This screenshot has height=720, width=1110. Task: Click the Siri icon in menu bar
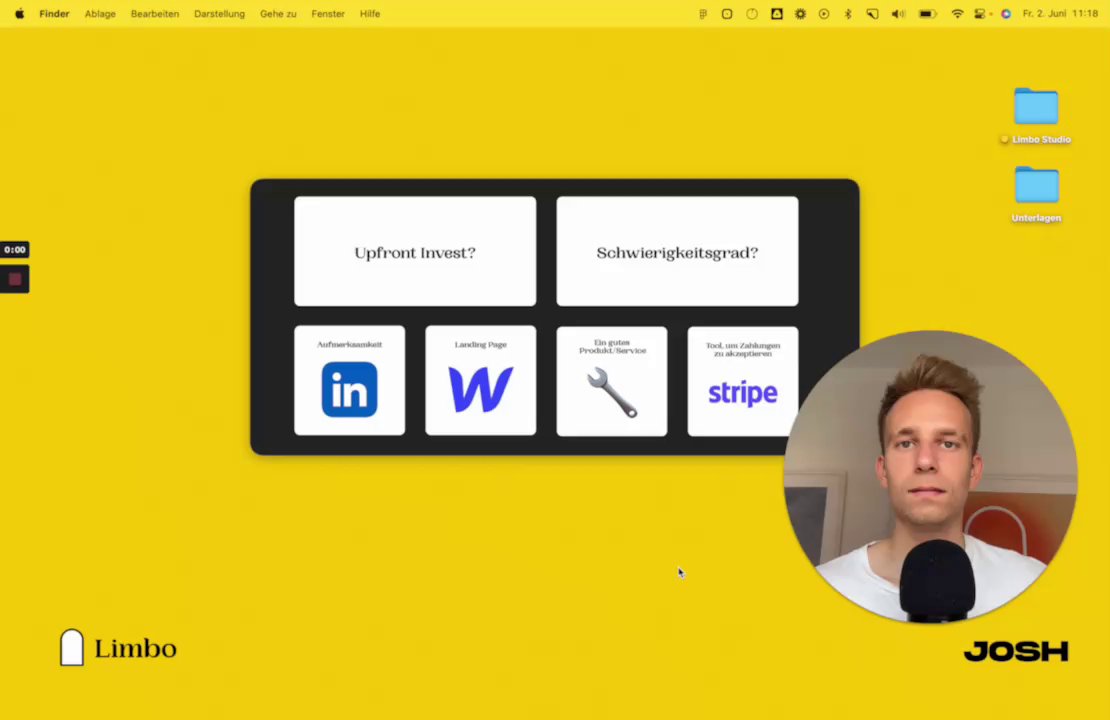(x=1006, y=13)
